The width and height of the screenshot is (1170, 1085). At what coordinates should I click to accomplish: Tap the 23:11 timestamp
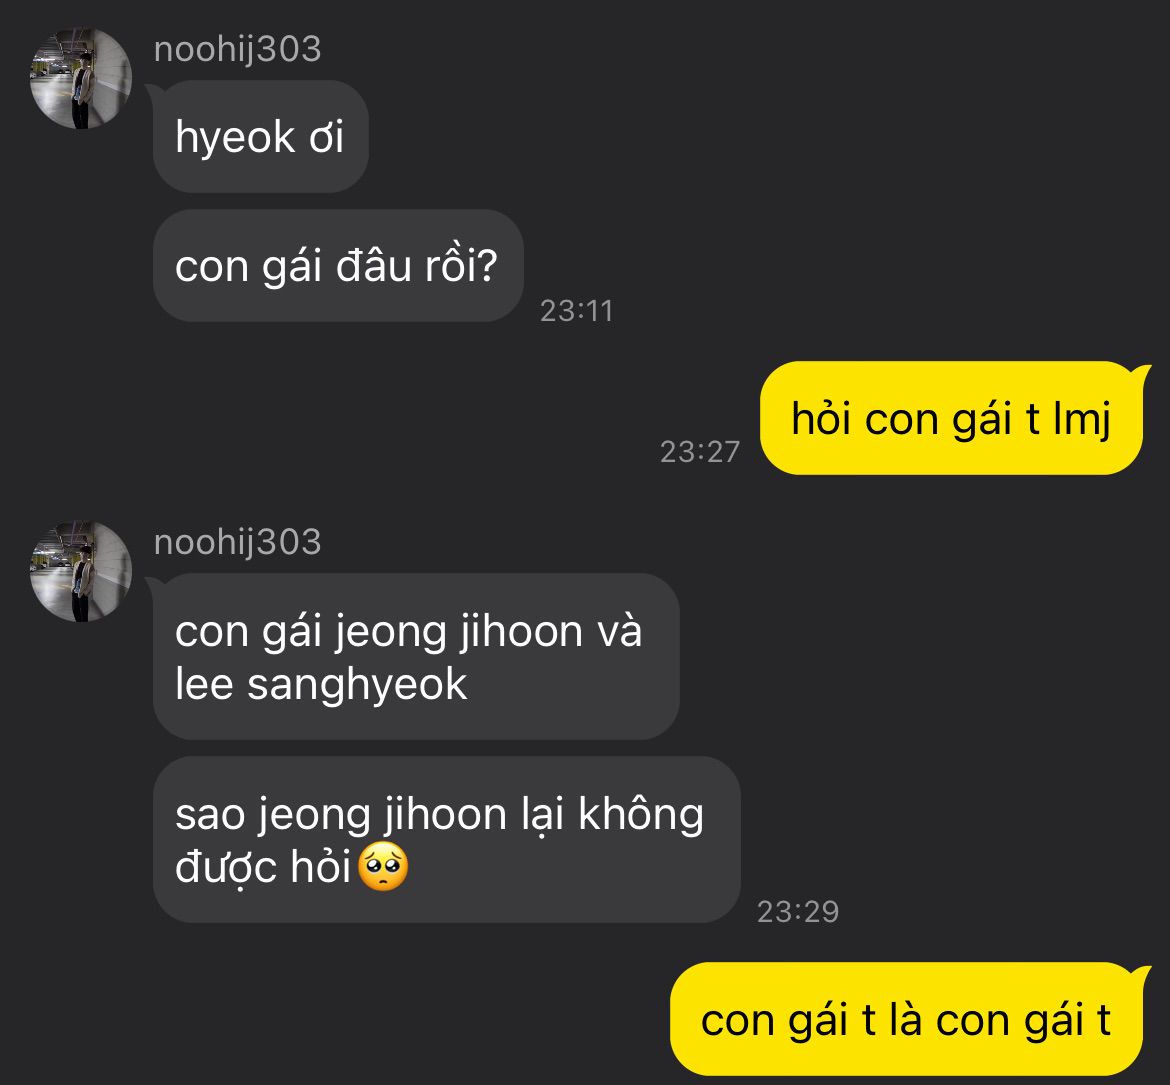(x=576, y=311)
